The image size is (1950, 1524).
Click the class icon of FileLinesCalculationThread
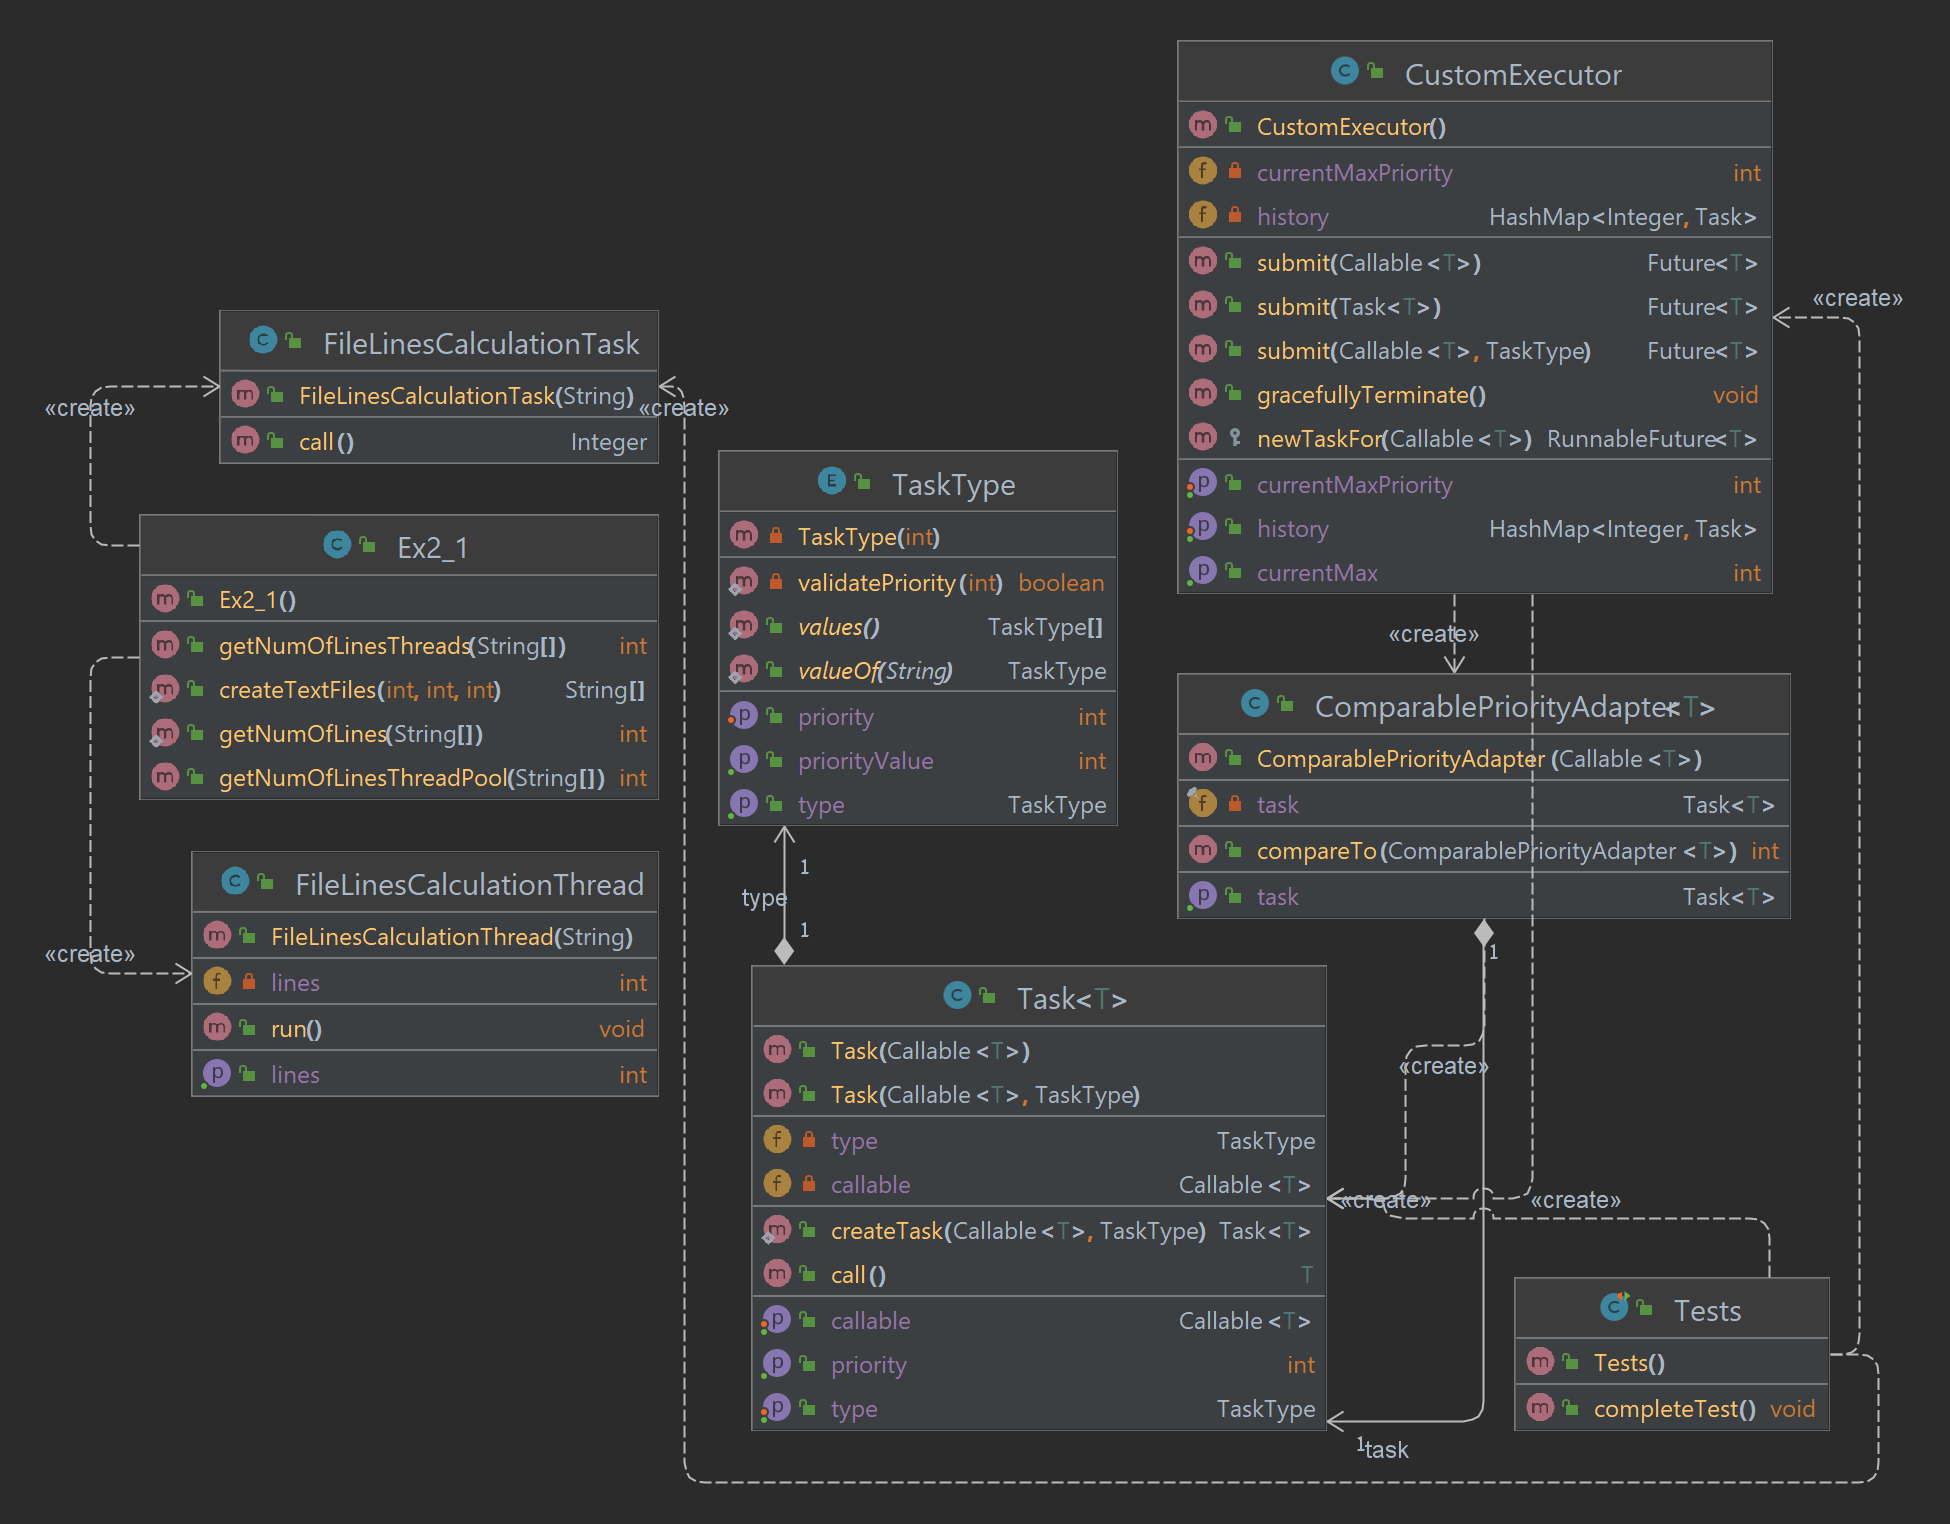235,881
